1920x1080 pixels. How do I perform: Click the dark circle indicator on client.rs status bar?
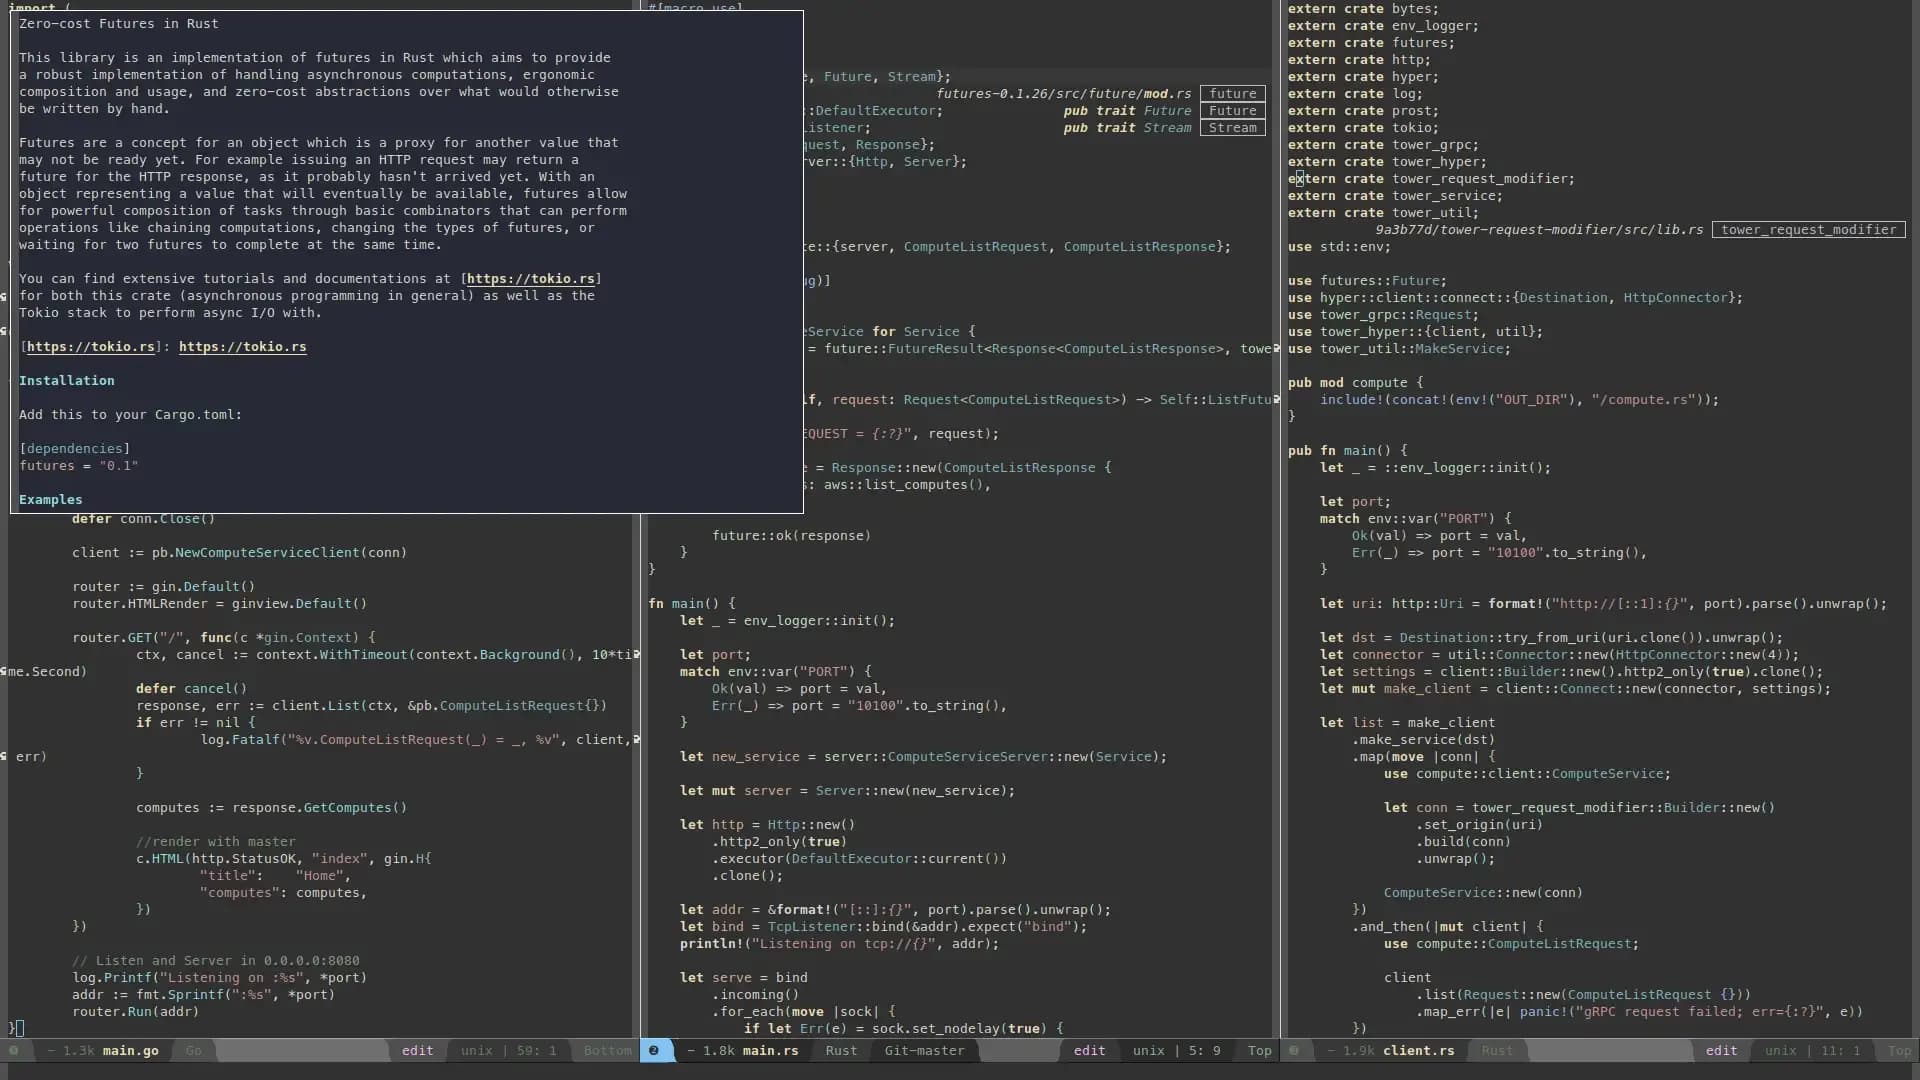(x=1295, y=1051)
